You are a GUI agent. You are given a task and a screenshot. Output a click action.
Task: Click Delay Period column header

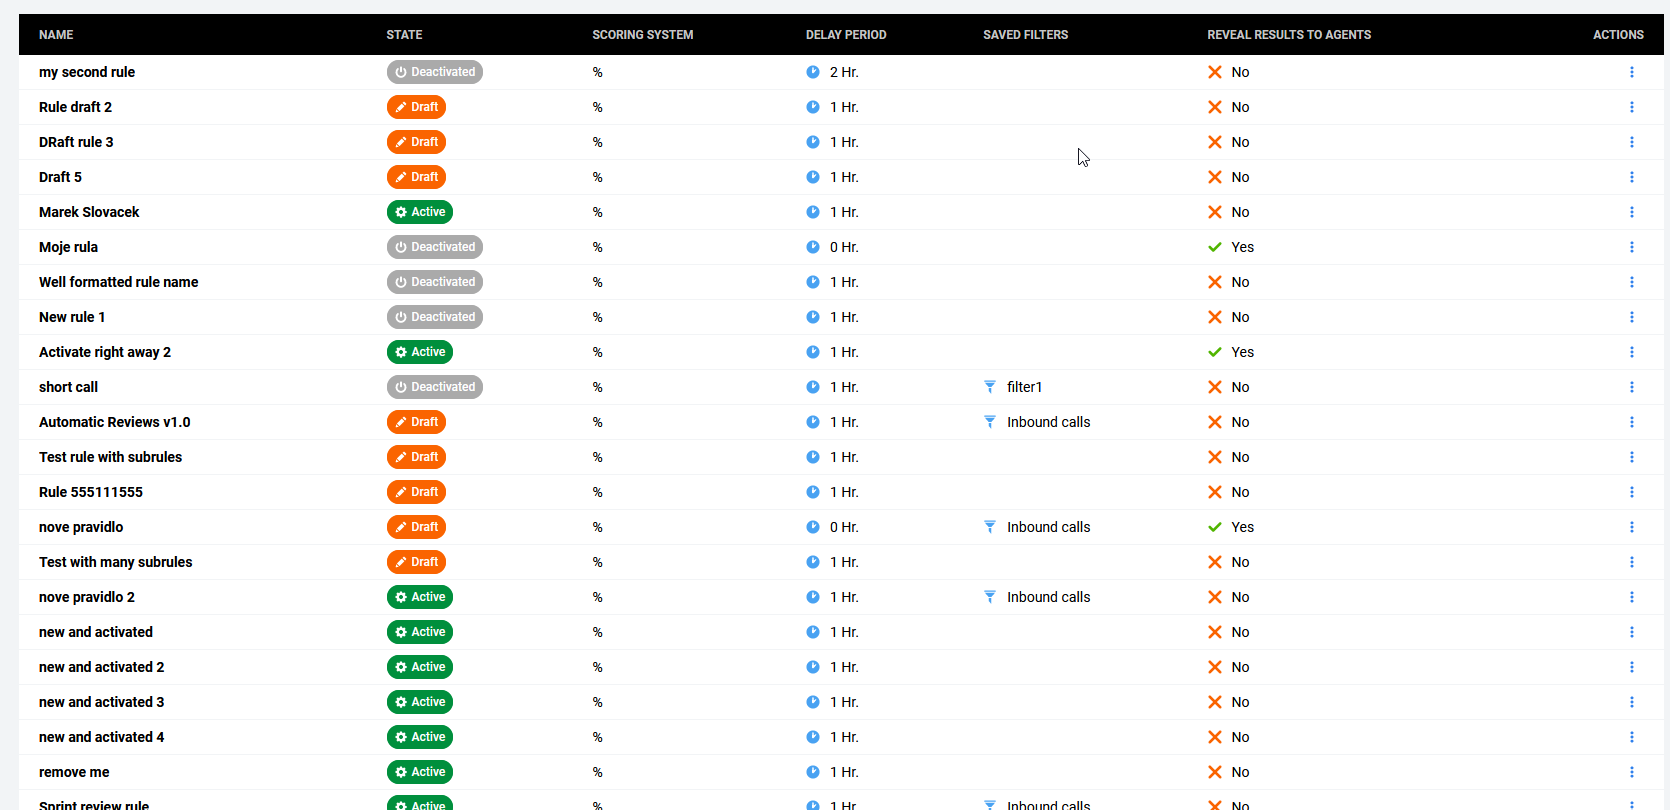click(x=846, y=35)
